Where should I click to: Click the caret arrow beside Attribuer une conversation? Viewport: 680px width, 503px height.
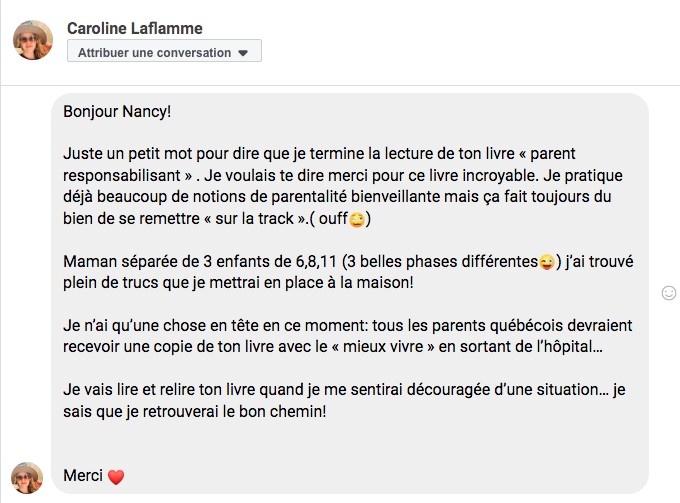(243, 53)
